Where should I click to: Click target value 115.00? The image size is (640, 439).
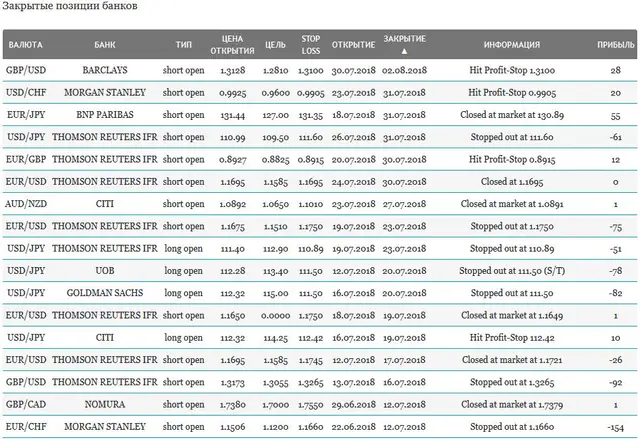[276, 293]
